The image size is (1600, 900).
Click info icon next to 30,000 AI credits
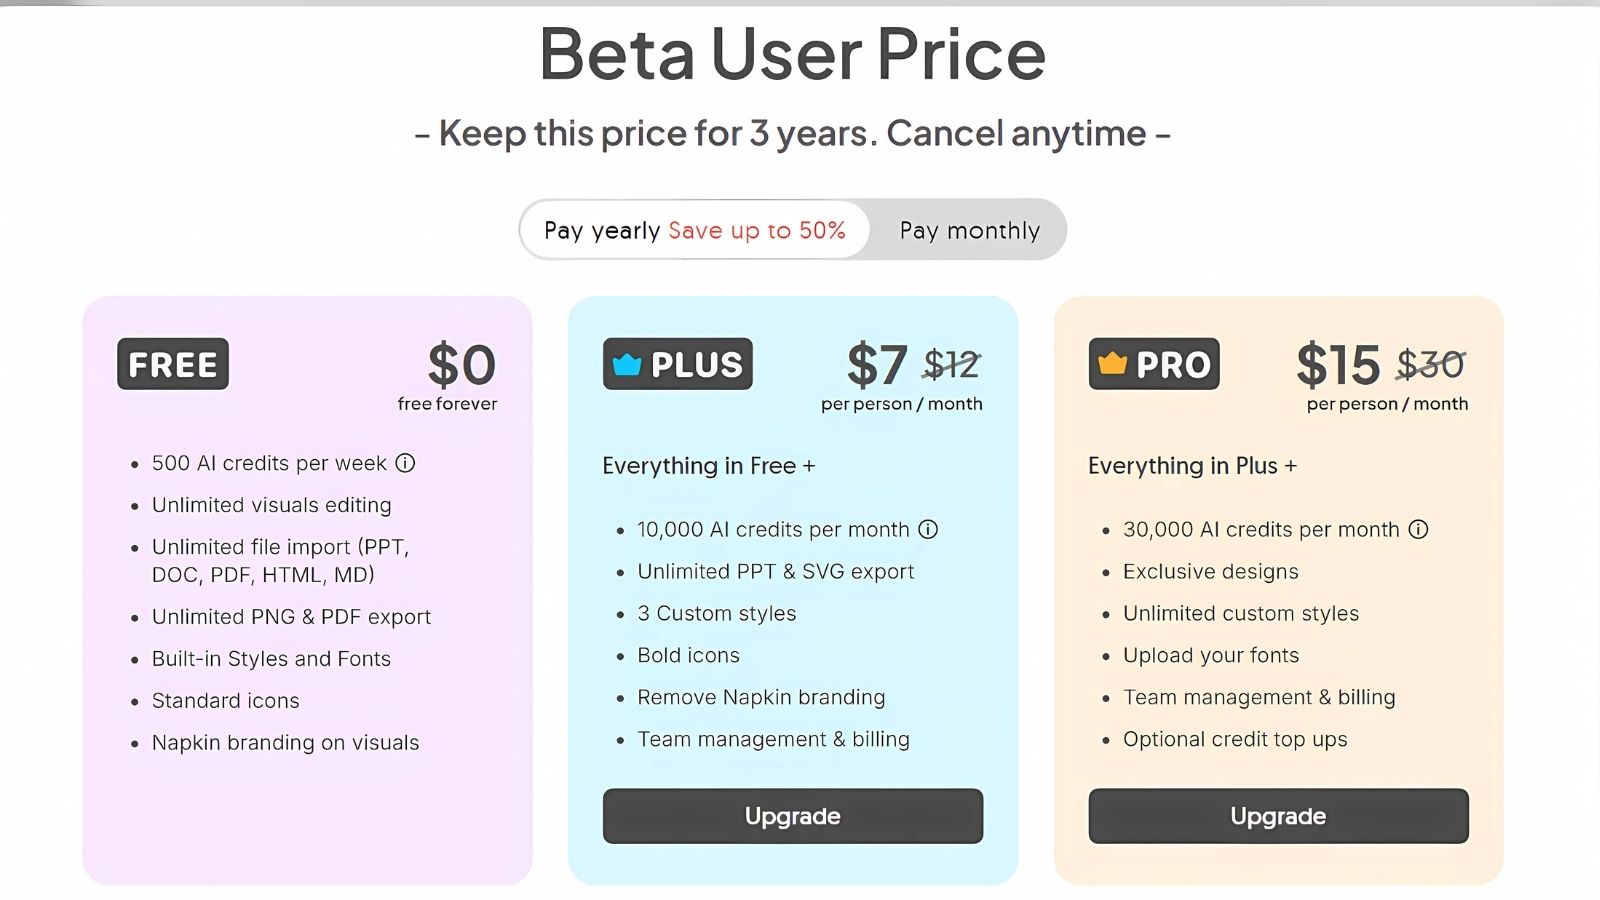(1418, 529)
